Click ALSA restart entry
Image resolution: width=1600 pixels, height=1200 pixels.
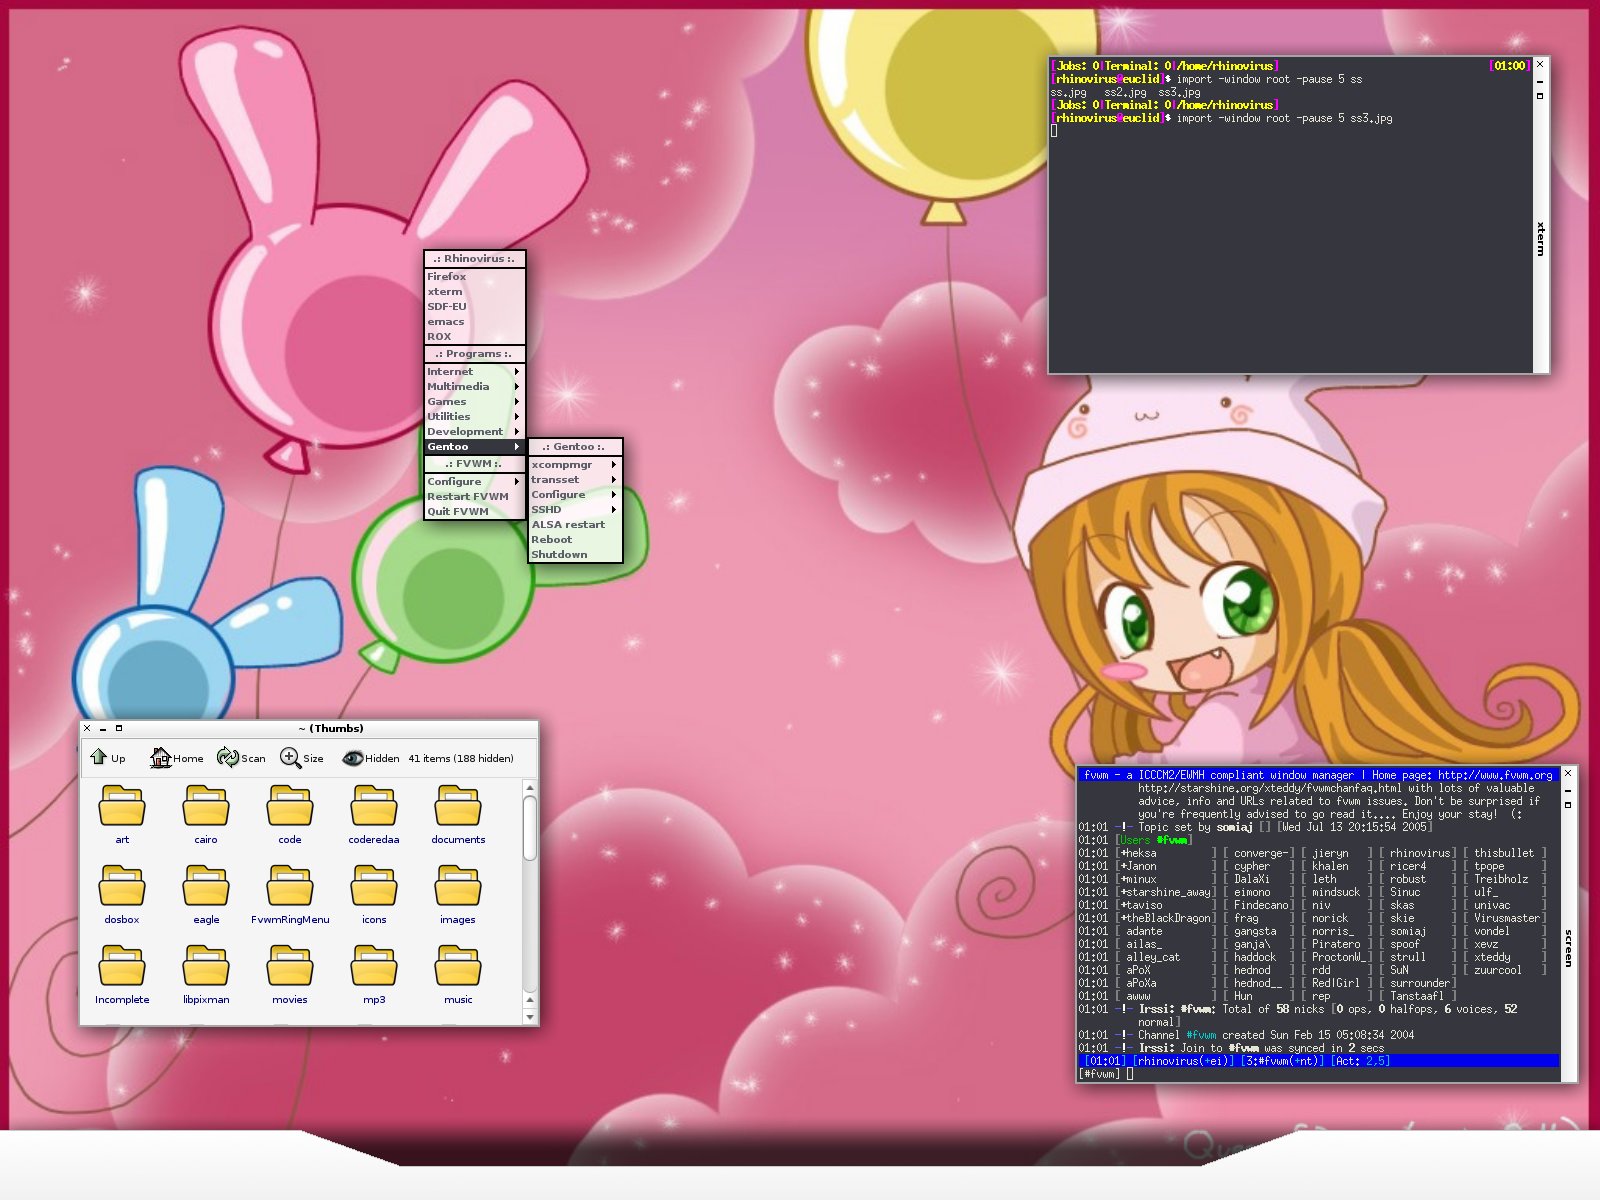[575, 524]
